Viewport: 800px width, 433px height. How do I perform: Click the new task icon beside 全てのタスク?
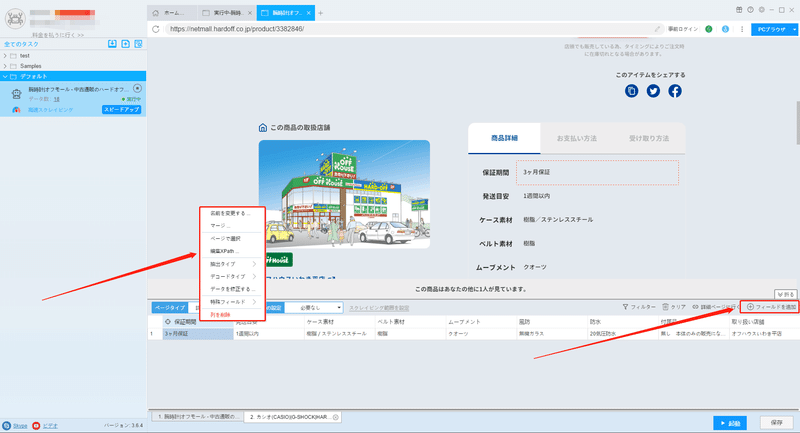click(x=126, y=44)
